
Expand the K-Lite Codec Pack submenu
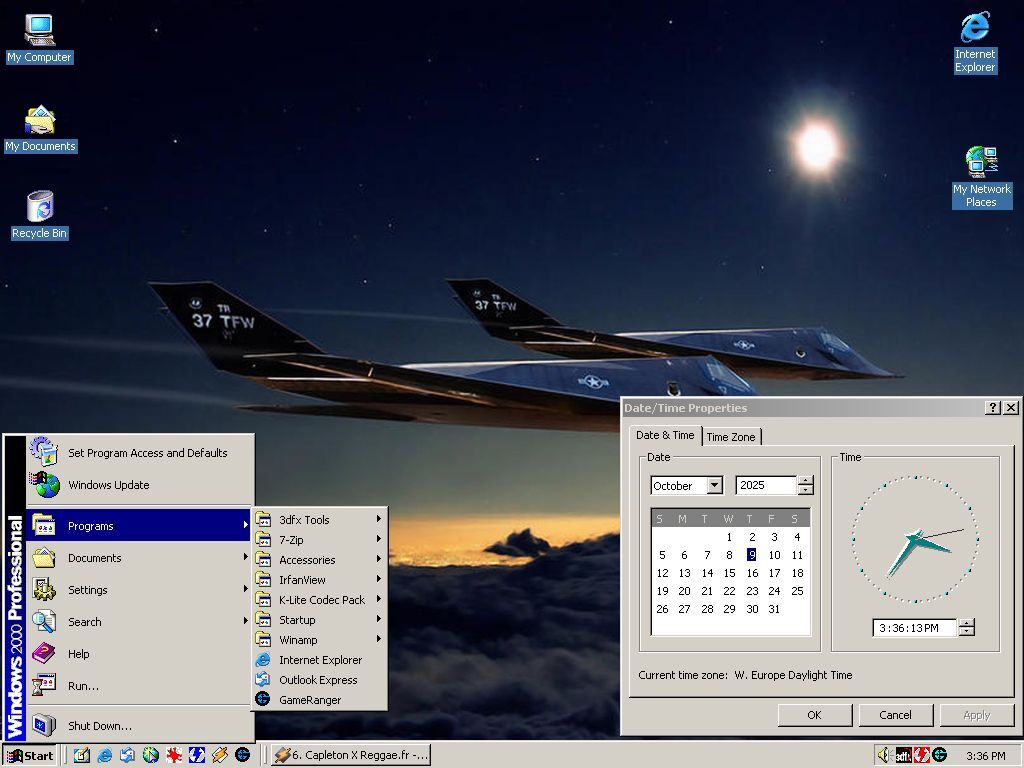321,600
